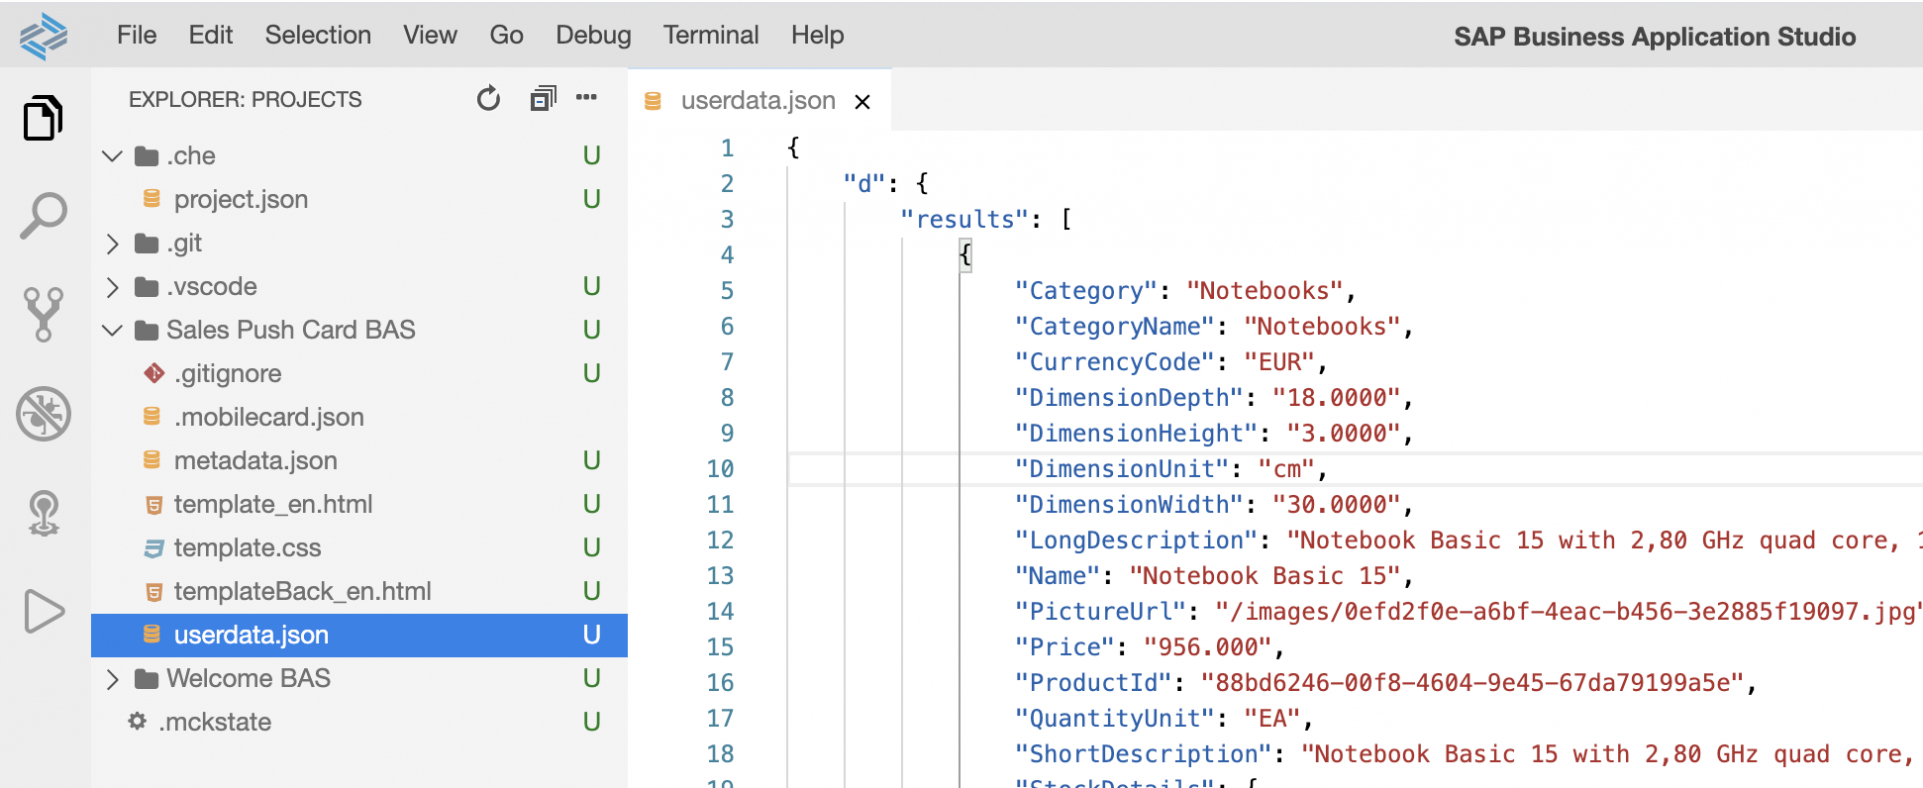
Task: Click the project.json file icon
Action: click(152, 198)
